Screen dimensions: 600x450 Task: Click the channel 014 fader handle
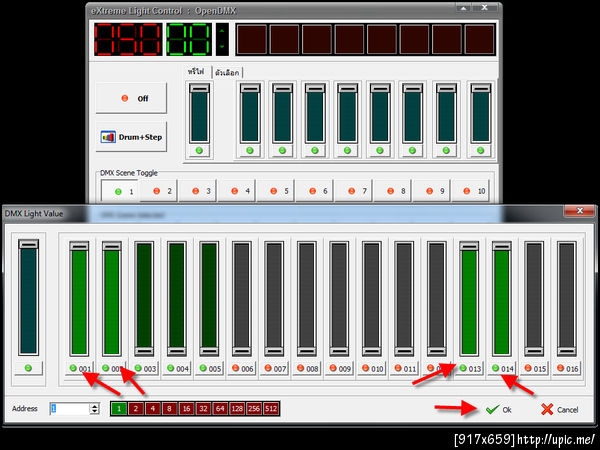coord(502,246)
